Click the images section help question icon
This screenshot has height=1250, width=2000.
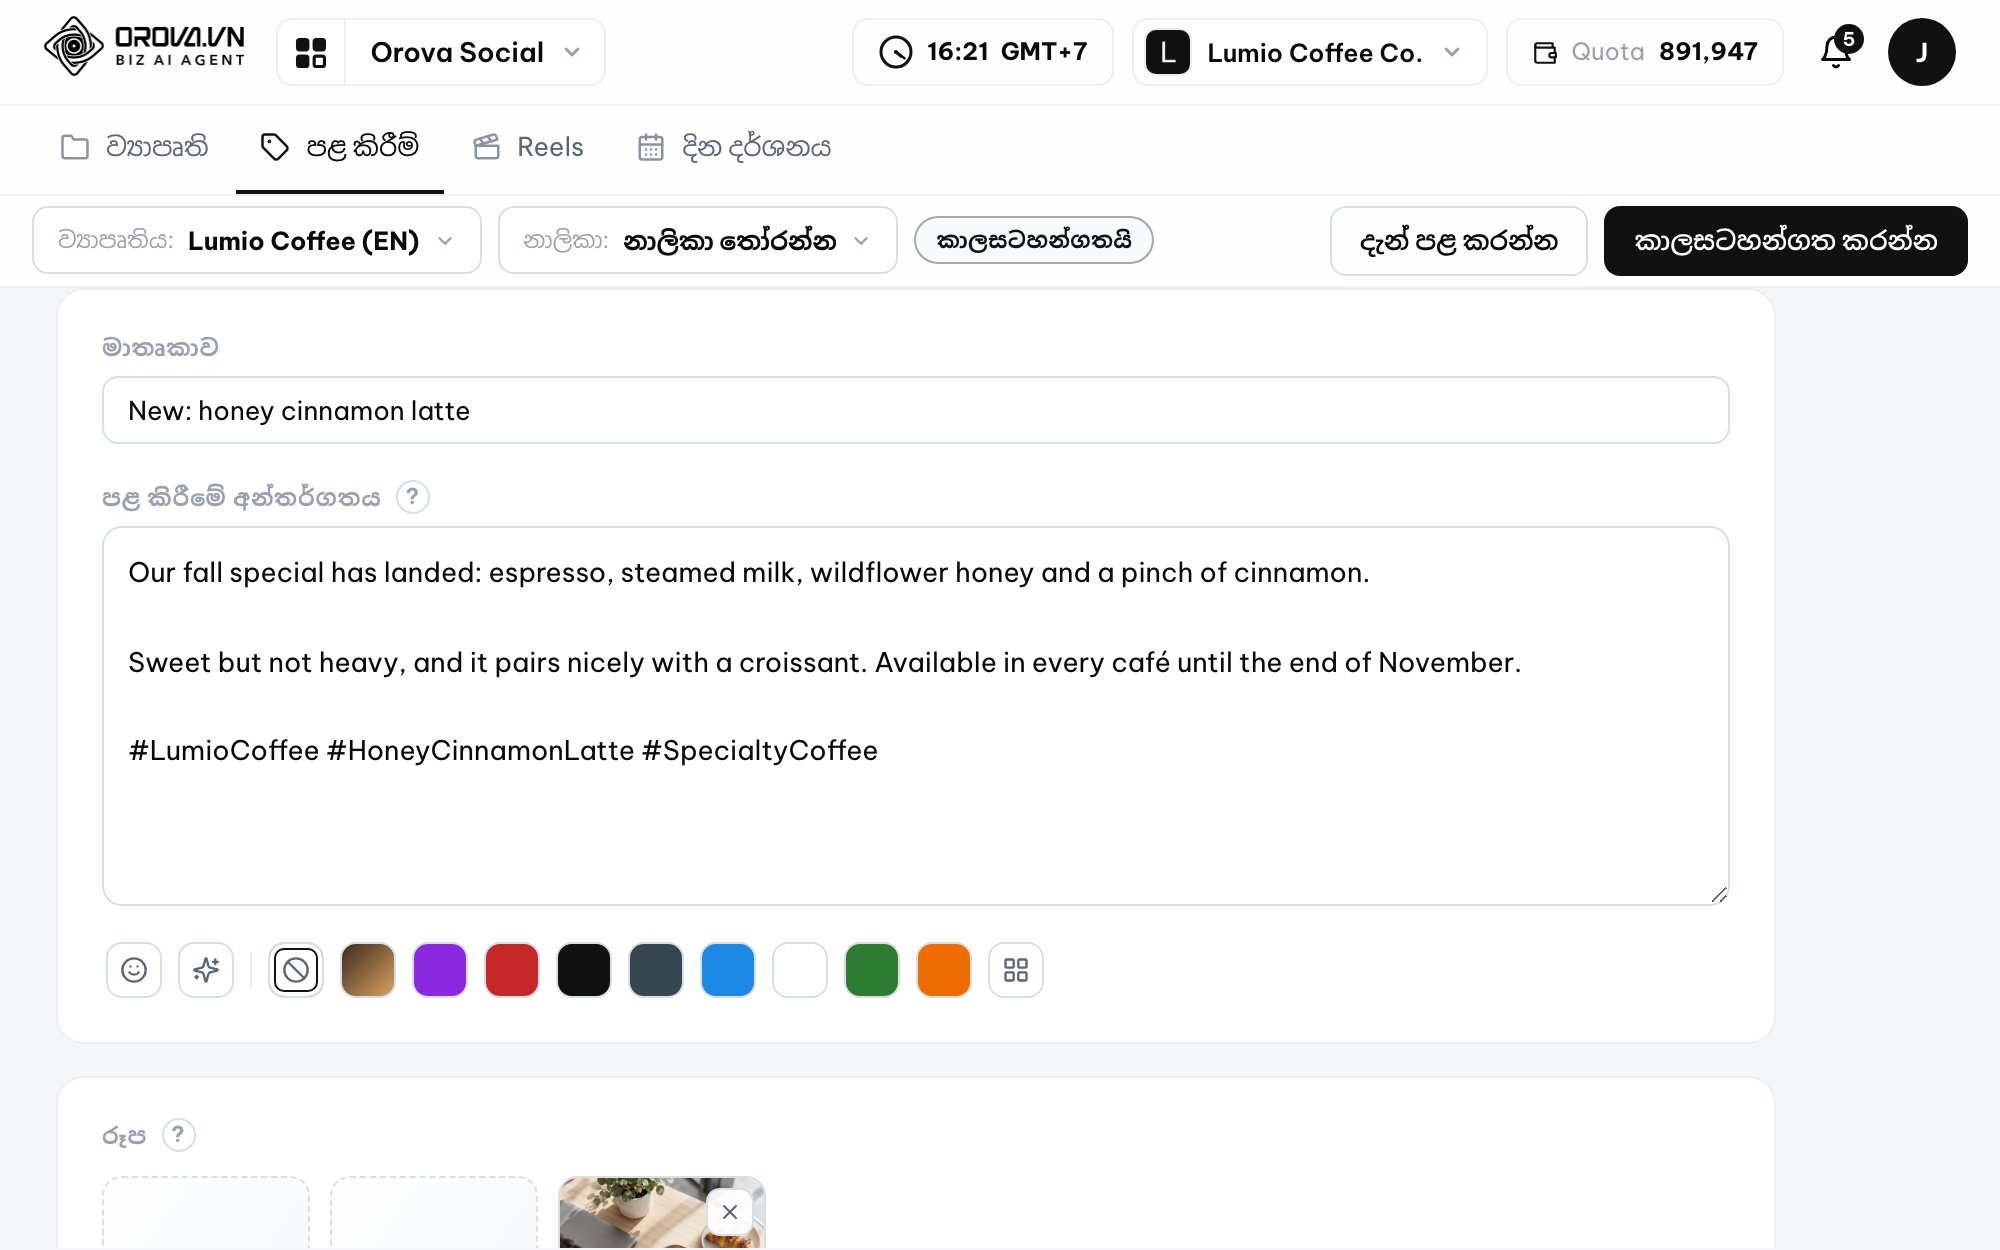pos(178,1135)
